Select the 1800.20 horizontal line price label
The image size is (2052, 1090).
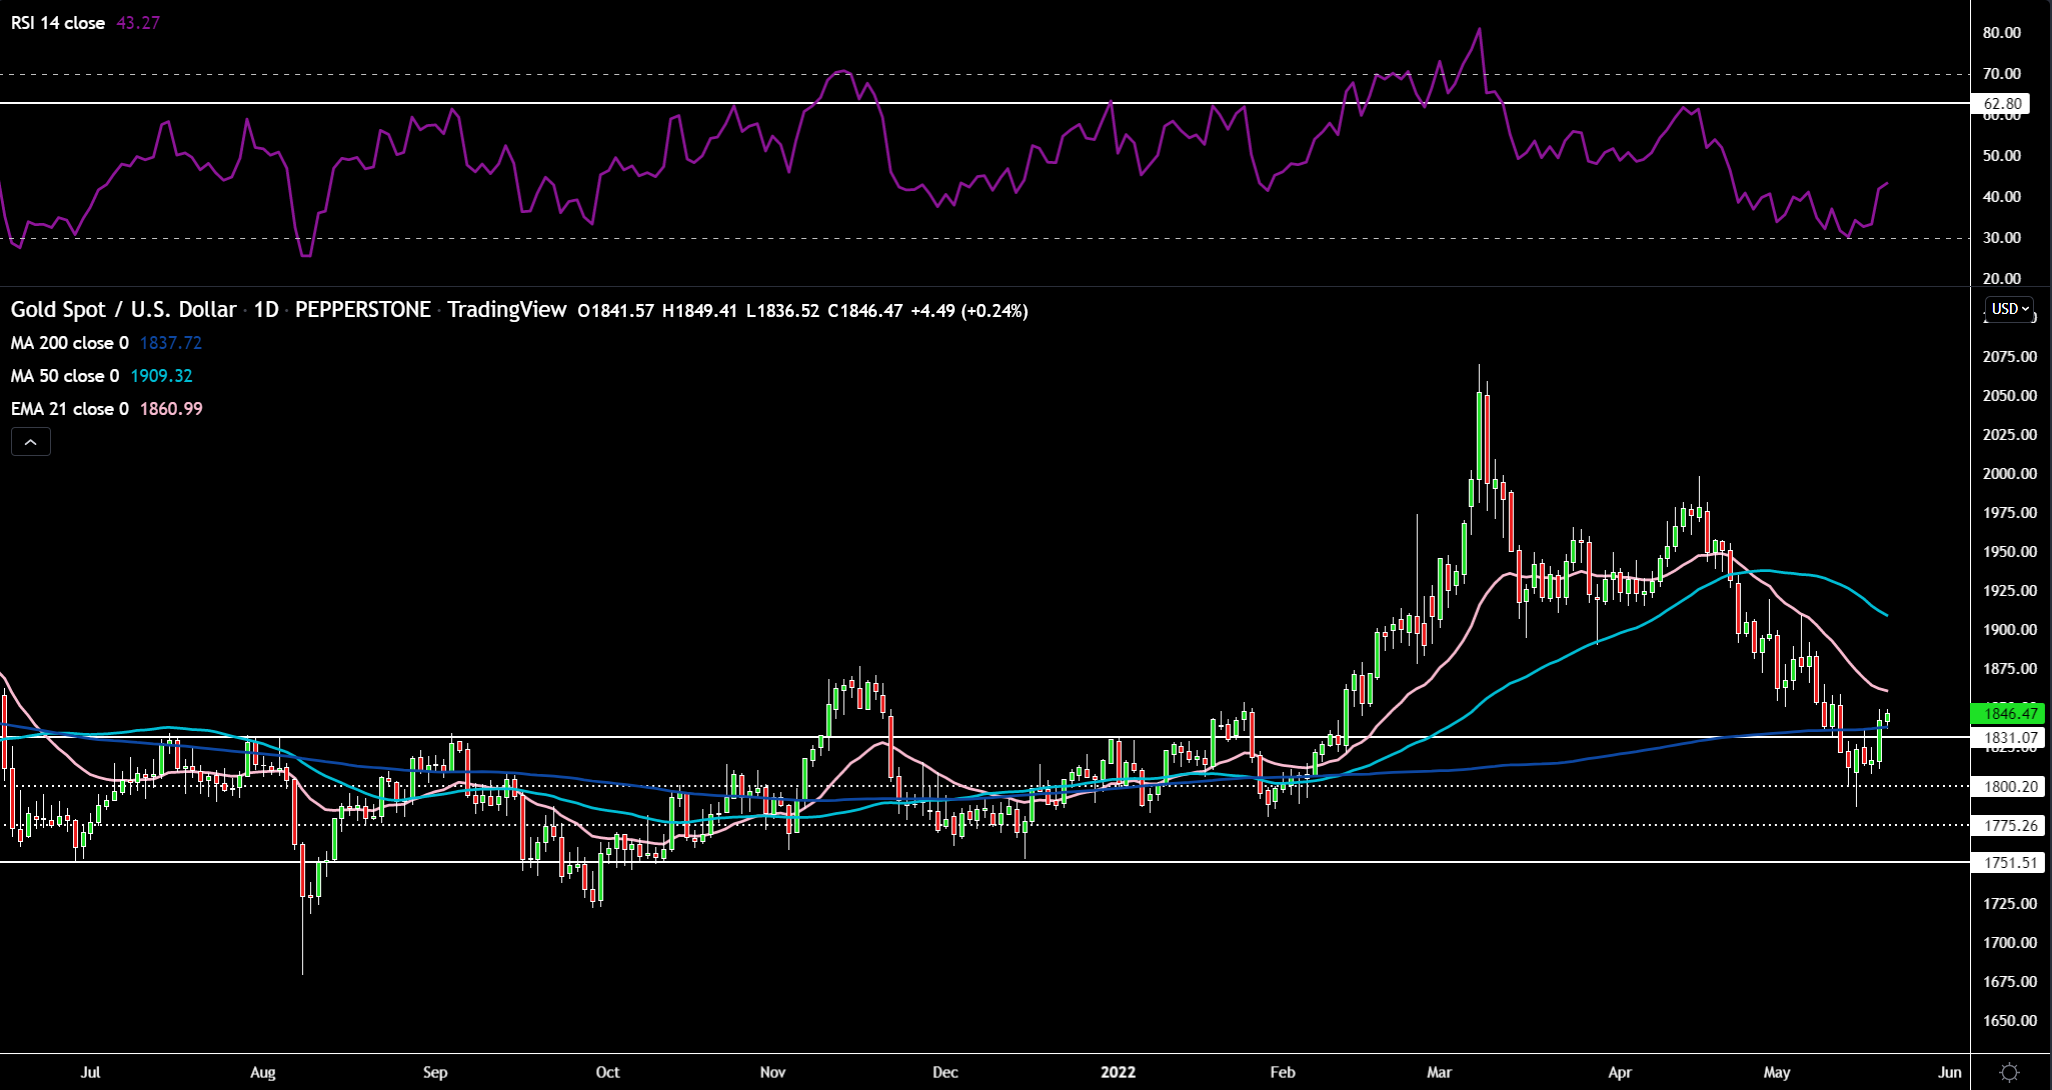coord(2008,787)
